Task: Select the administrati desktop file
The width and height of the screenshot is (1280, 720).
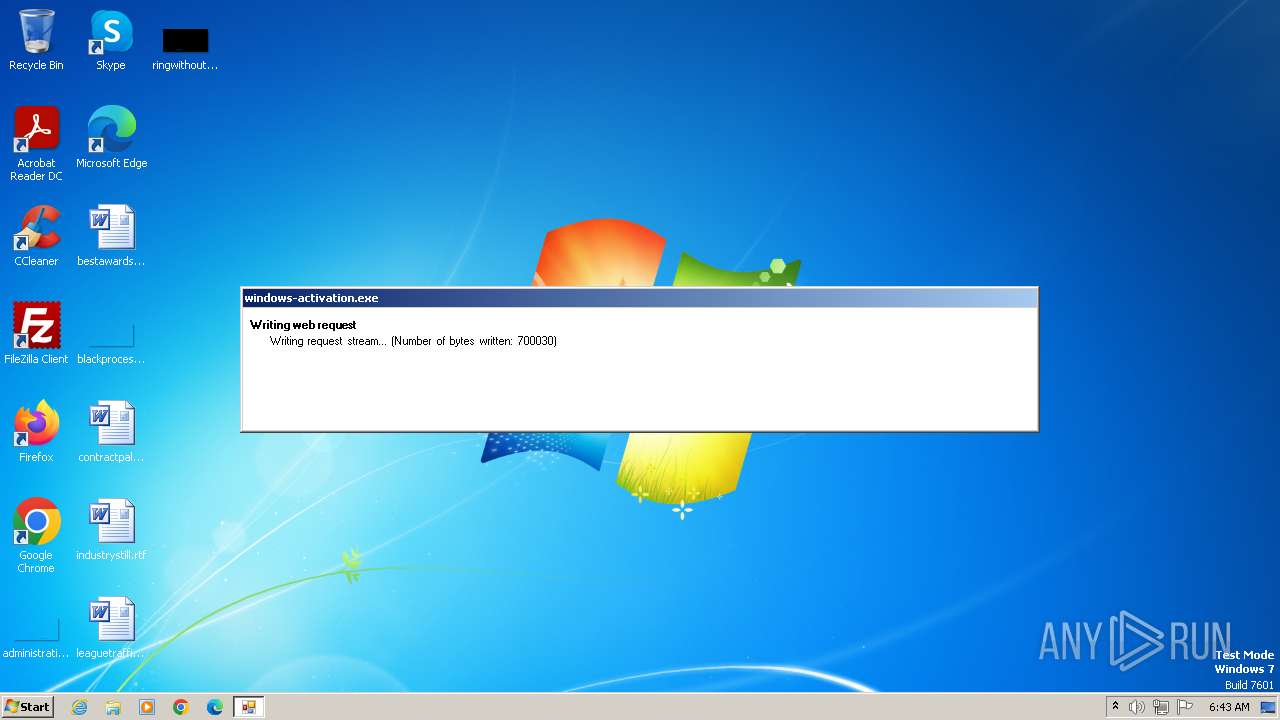Action: pyautogui.click(x=36, y=638)
